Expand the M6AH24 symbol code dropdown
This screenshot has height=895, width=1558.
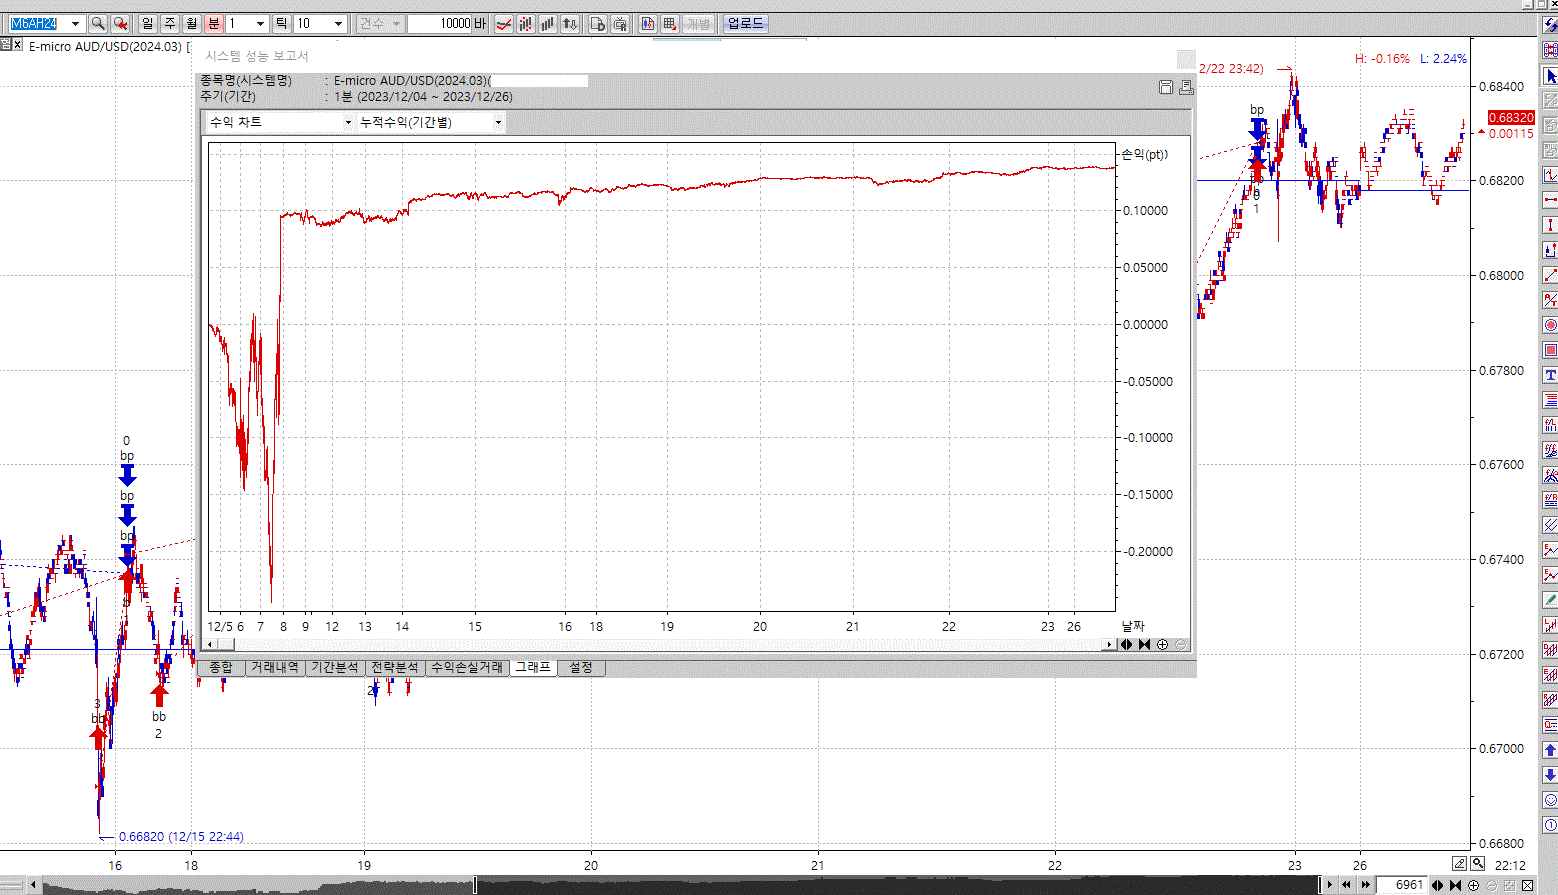click(75, 23)
